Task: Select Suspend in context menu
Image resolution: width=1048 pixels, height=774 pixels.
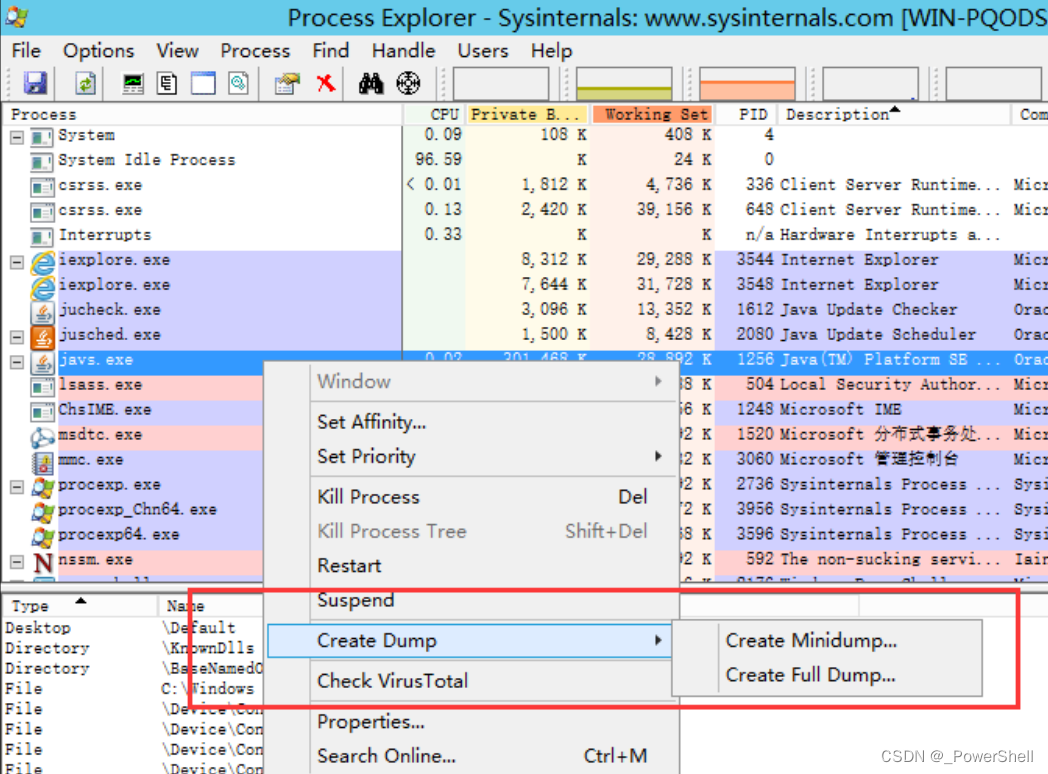Action: [473, 600]
